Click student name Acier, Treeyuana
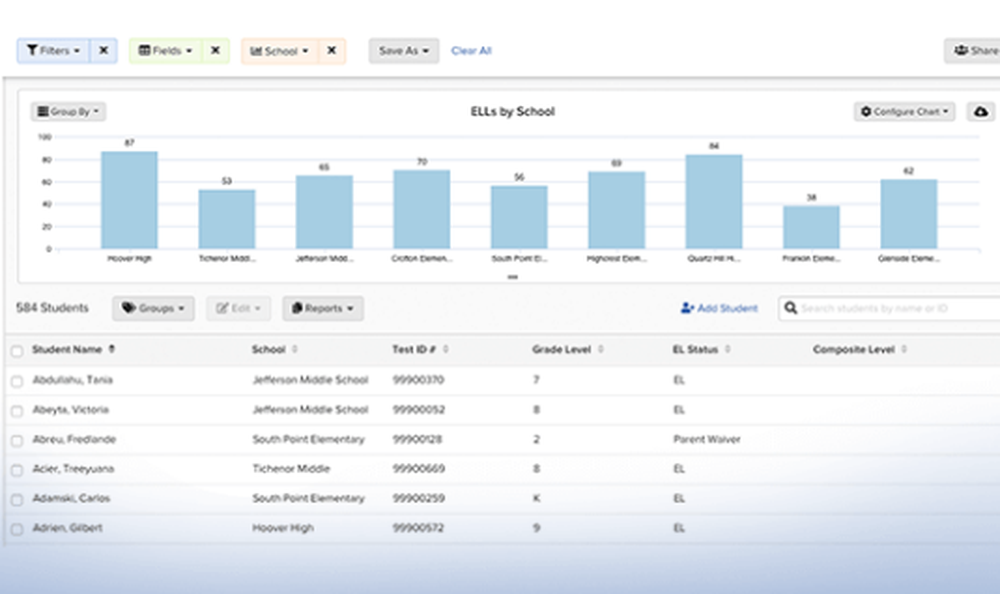Screen dimensions: 1000x594 click(x=73, y=468)
